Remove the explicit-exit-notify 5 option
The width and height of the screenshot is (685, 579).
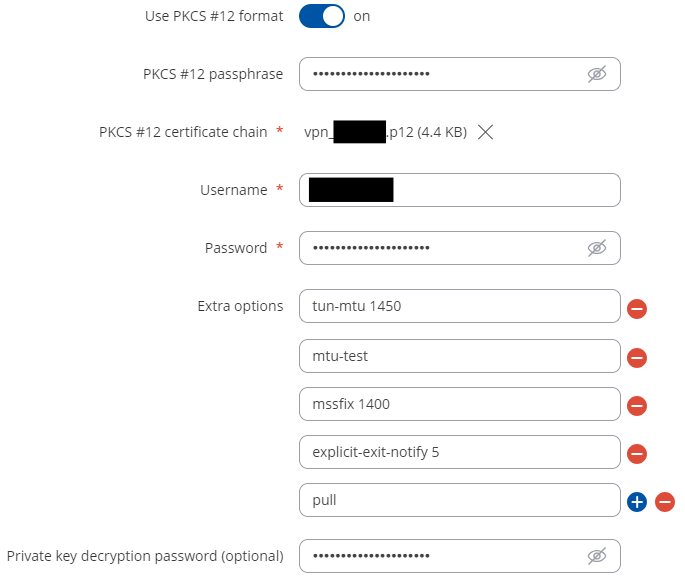click(x=637, y=454)
